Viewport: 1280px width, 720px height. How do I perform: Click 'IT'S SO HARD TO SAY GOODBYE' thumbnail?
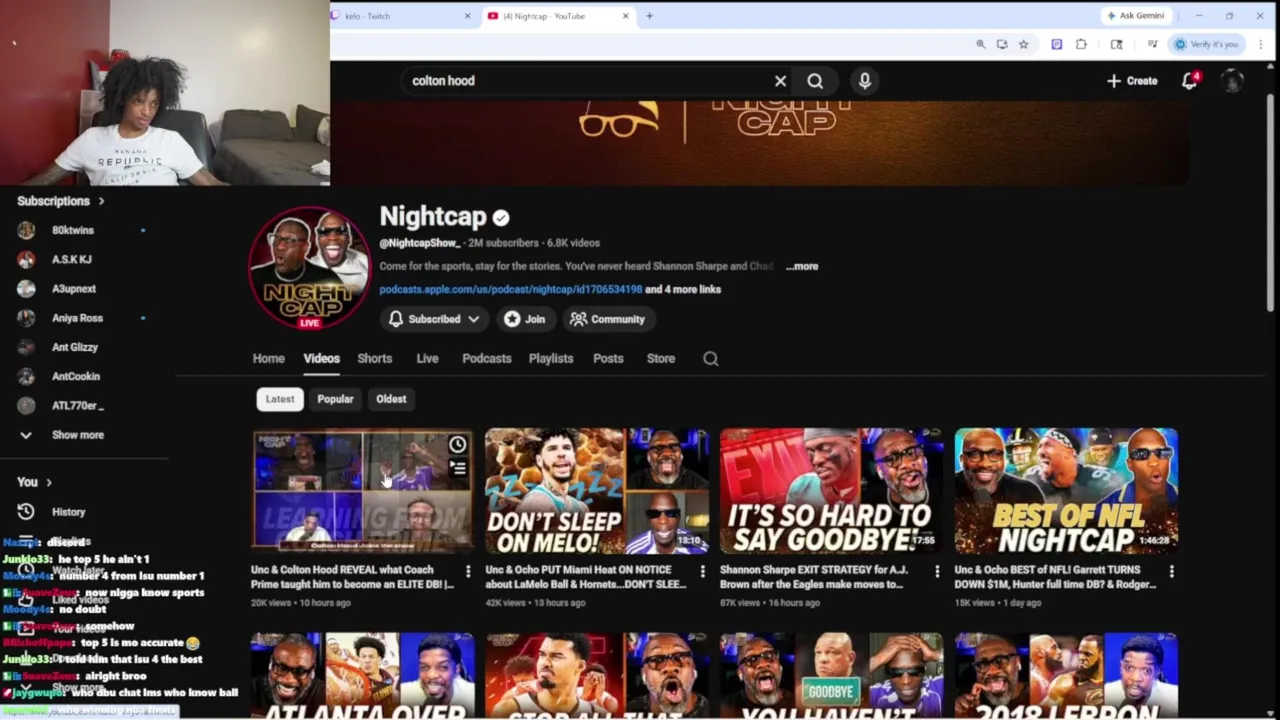pos(831,491)
